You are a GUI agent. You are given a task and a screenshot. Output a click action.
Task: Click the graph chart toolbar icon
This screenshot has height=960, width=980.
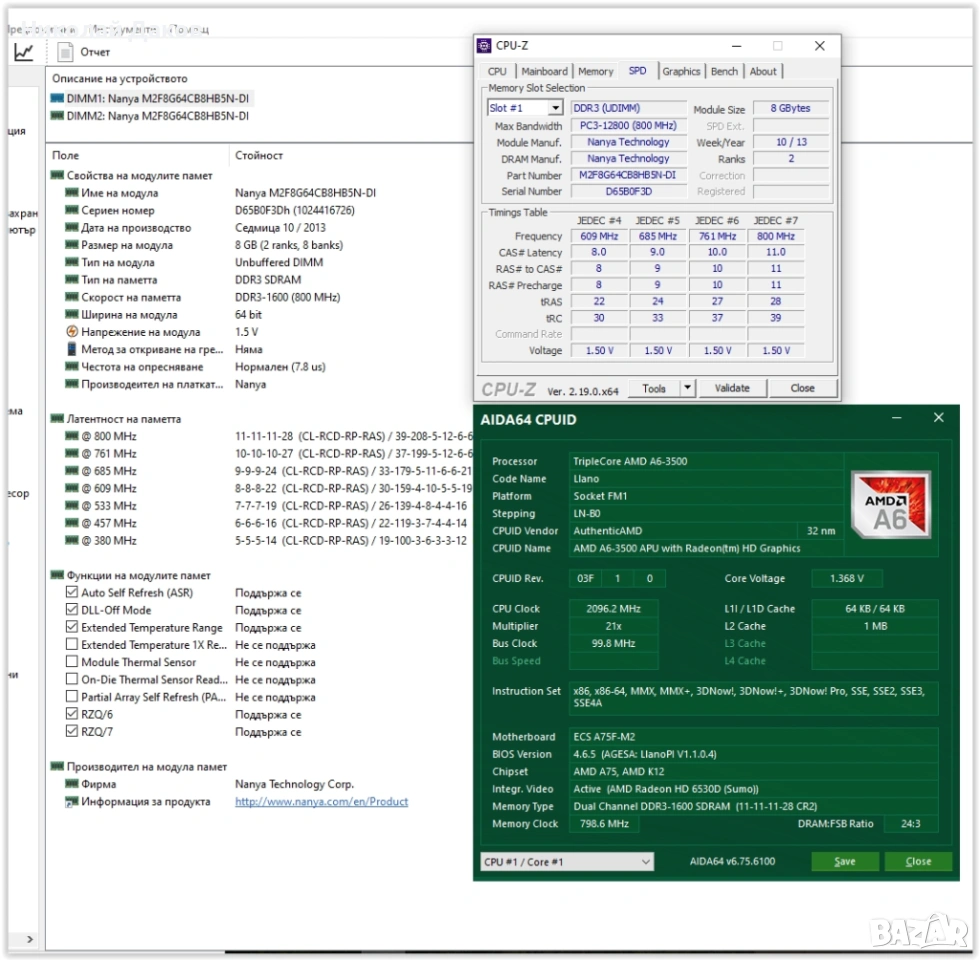point(24,52)
